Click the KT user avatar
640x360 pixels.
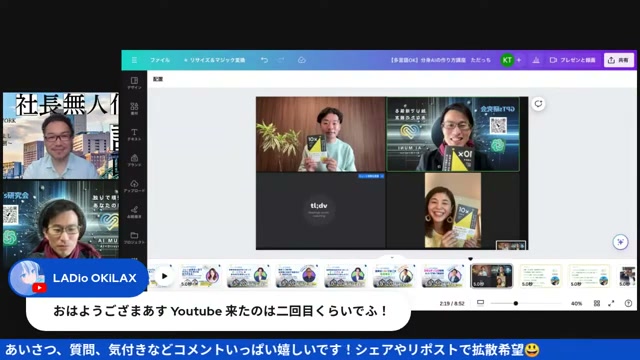pos(507,60)
